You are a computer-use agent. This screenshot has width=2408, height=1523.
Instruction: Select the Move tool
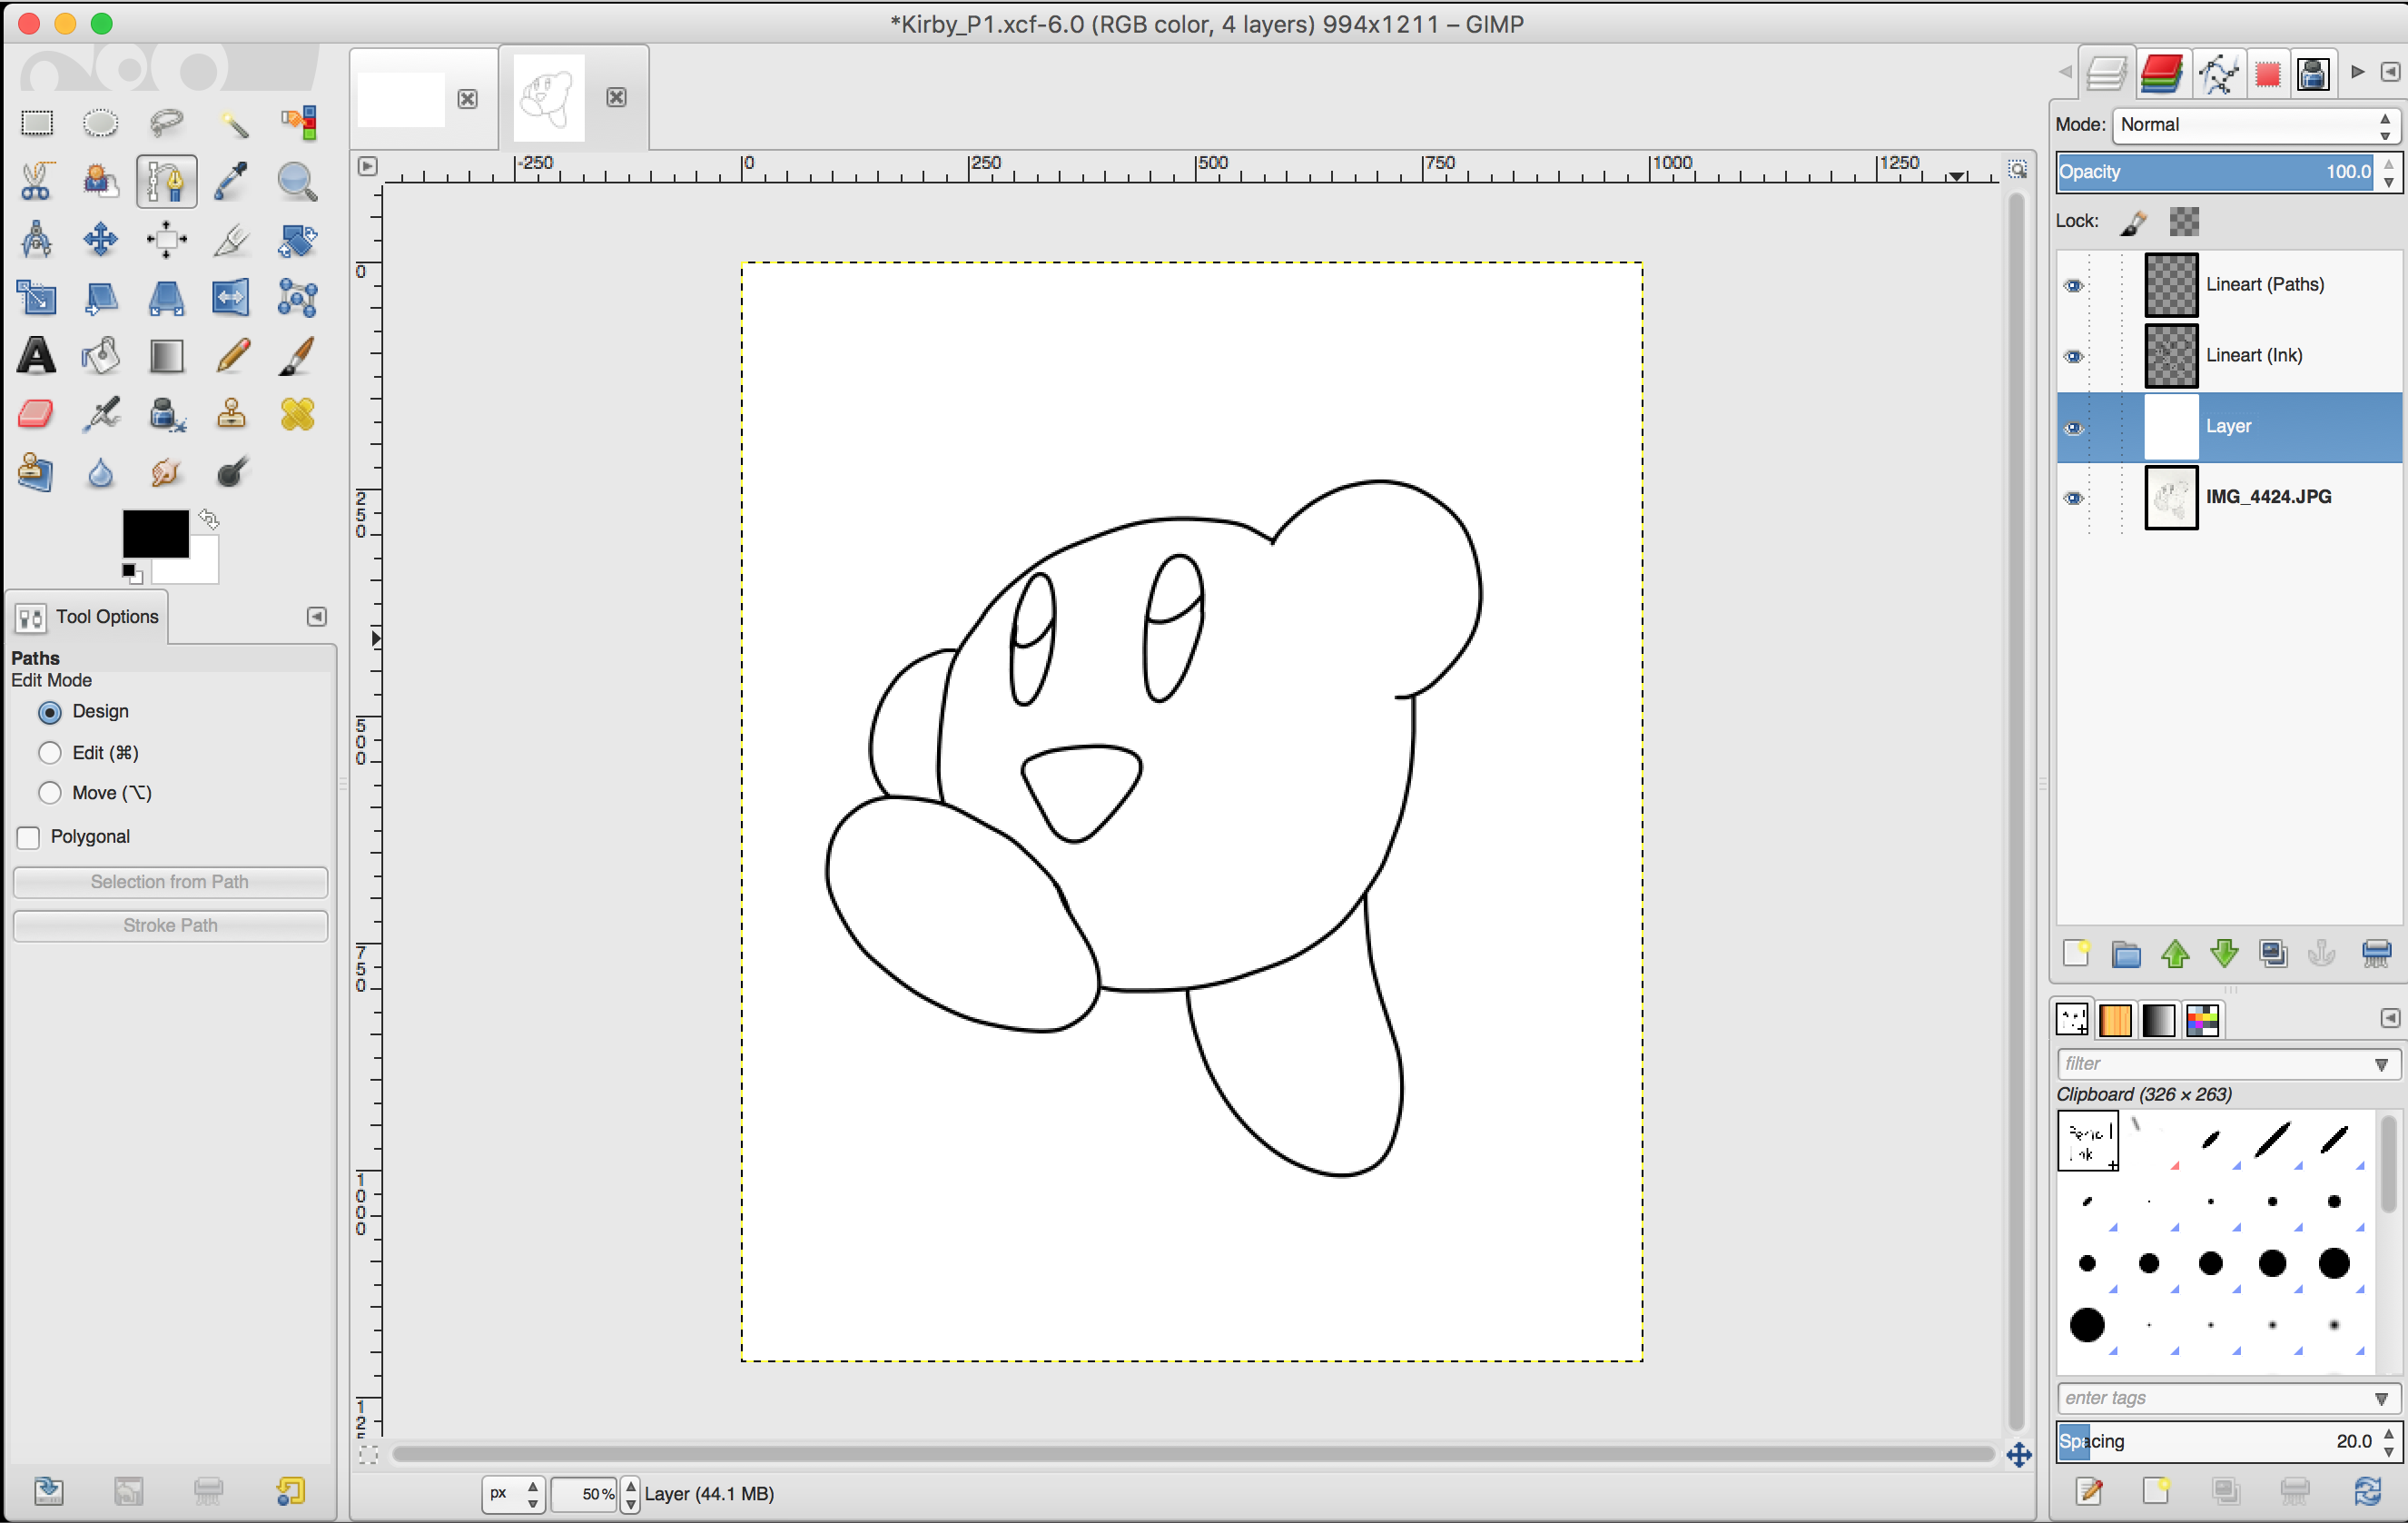pos(100,239)
